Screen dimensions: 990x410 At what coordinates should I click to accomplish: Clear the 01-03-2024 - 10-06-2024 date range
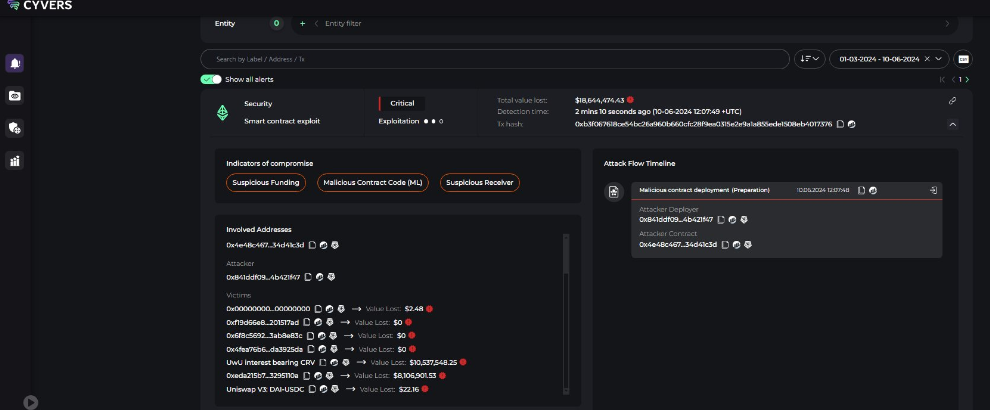pos(927,59)
